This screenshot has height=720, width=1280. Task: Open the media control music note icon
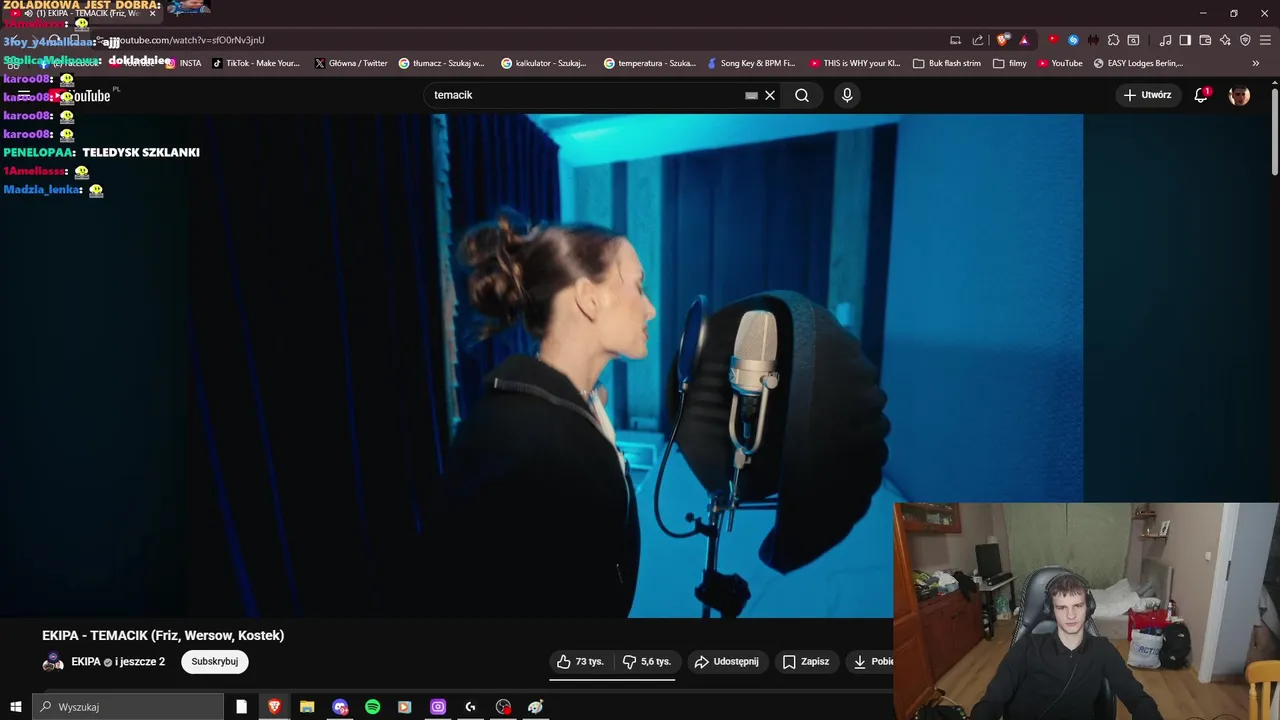click(1165, 40)
